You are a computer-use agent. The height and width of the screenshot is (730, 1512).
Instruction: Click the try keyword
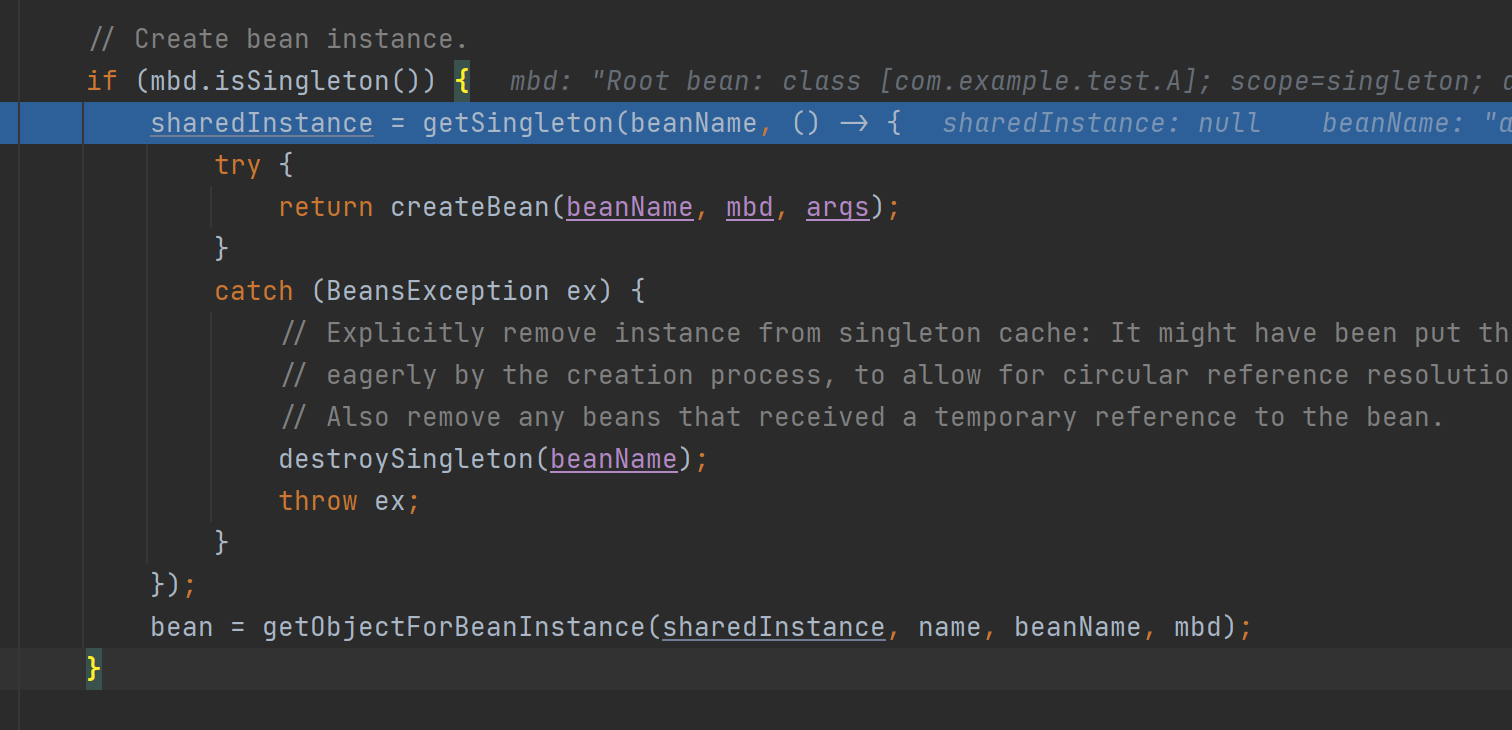tap(238, 165)
